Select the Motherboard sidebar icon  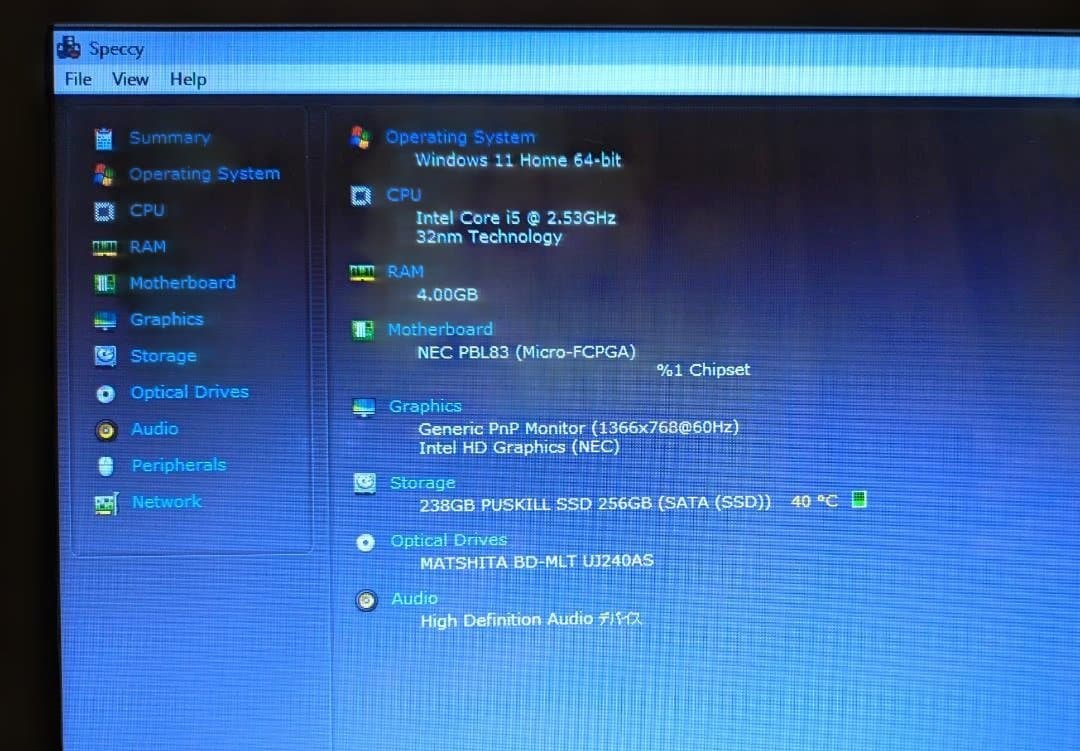(105, 283)
